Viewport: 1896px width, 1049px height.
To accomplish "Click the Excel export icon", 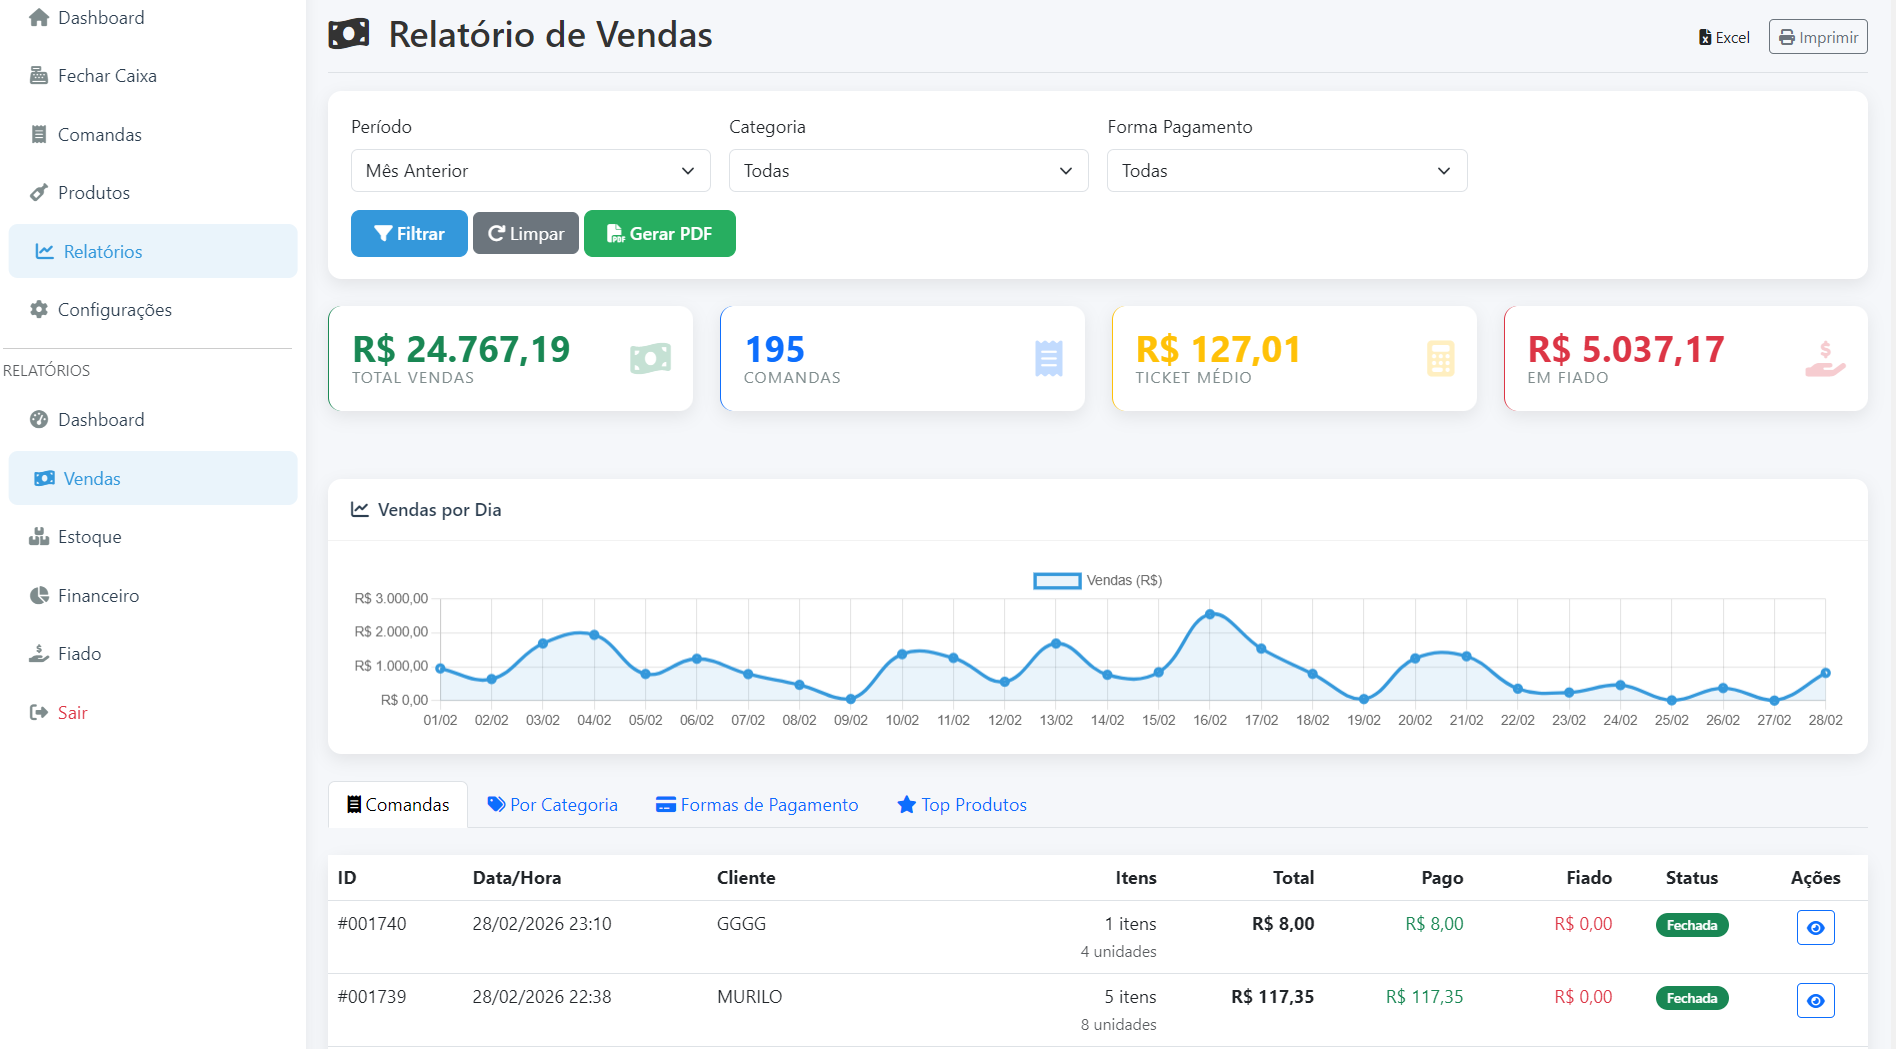I will point(1705,38).
